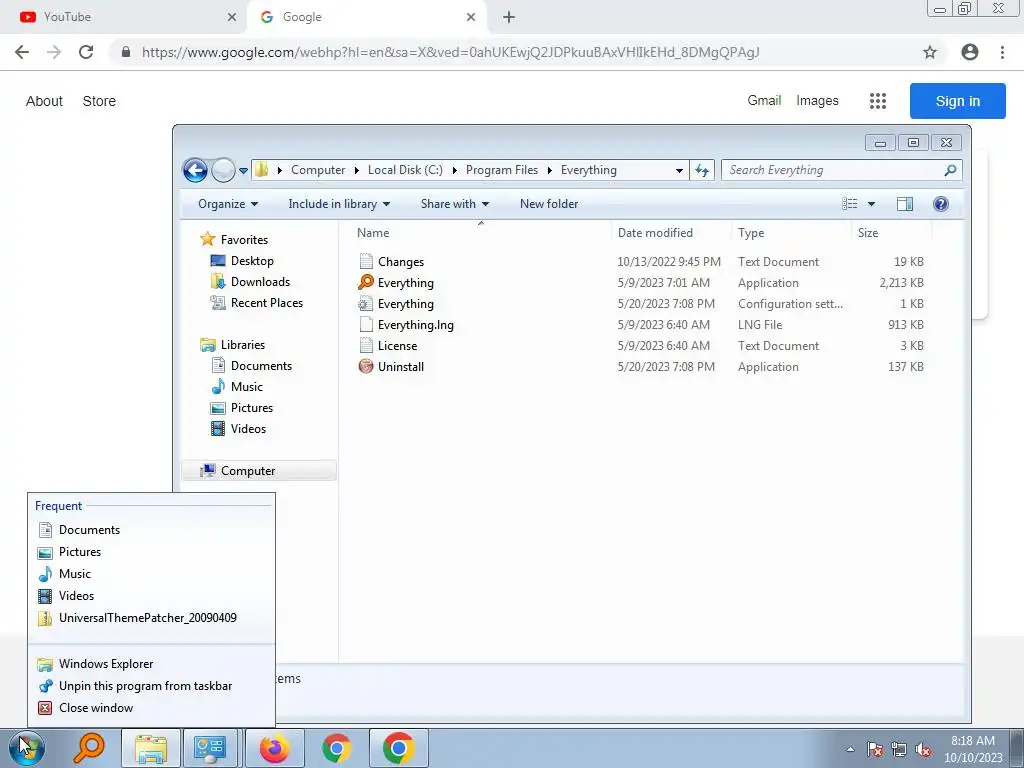Reload the Google page in Chrome
The width and height of the screenshot is (1024, 768).
[86, 52]
